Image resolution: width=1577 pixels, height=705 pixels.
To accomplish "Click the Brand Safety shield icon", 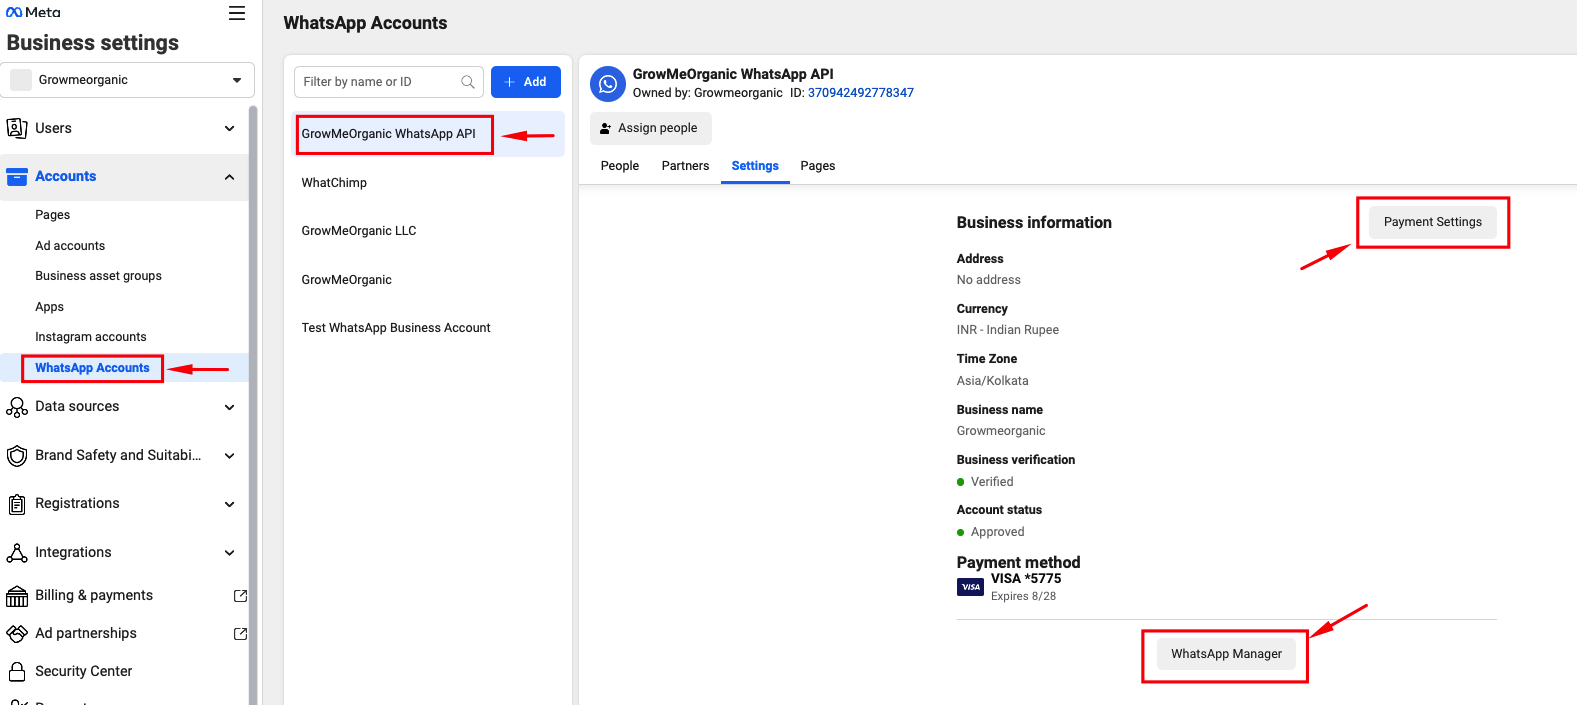I will (17, 456).
